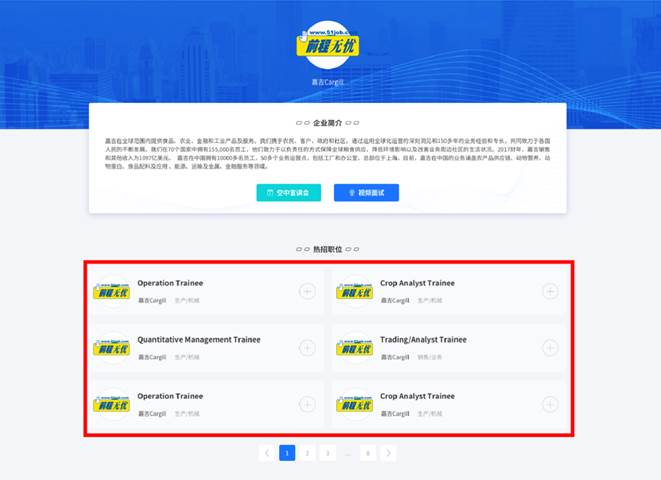Select page 3 in pagination
This screenshot has width=661, height=480.
[x=328, y=453]
